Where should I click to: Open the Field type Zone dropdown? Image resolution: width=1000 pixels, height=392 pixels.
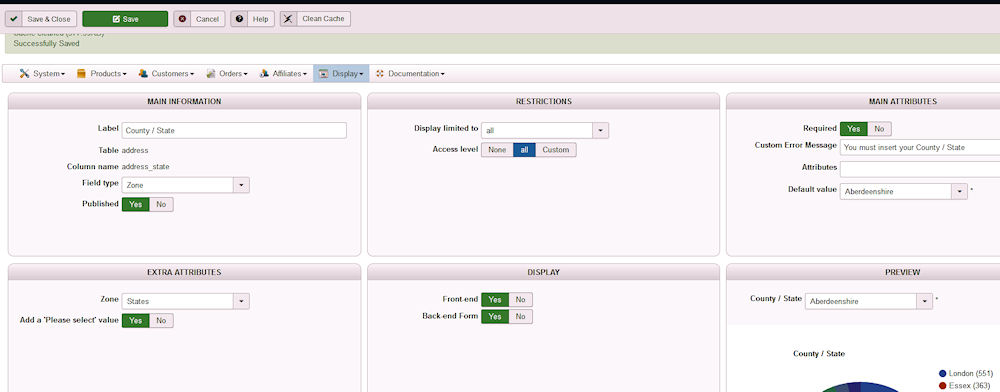coord(186,185)
